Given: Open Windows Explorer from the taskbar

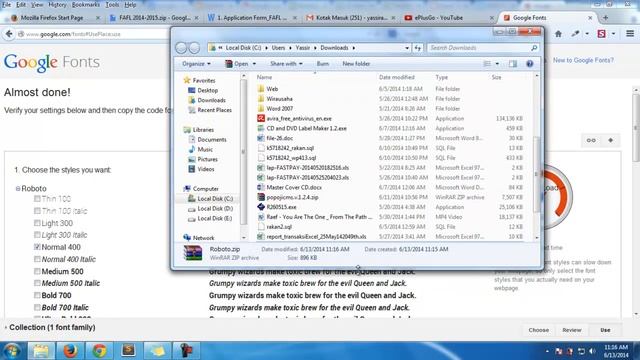Looking at the screenshot, I should pyautogui.click(x=41, y=351).
